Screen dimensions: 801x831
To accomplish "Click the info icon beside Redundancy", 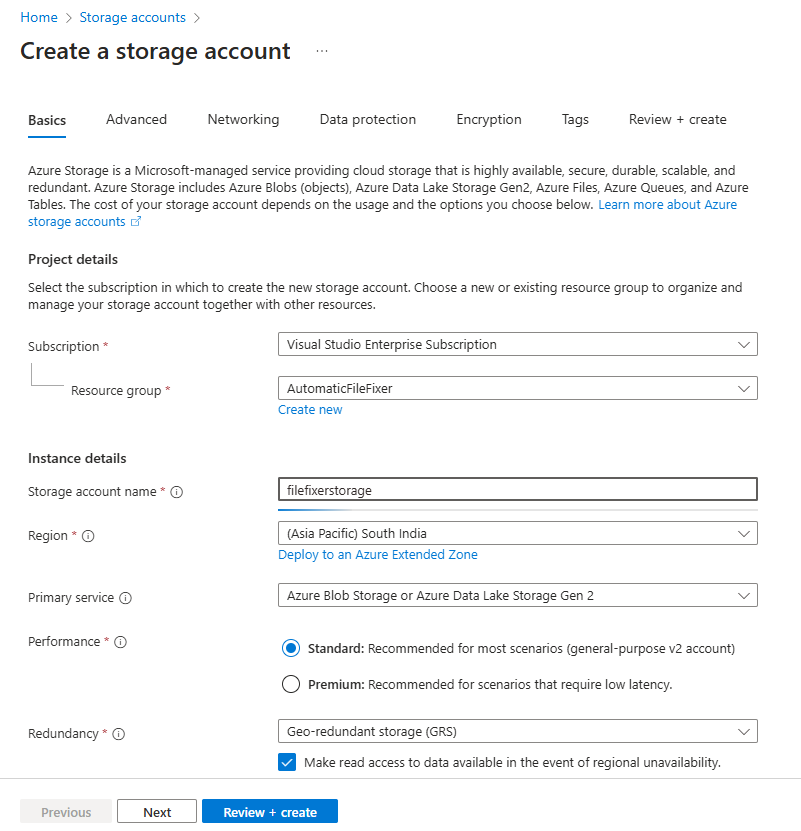I will [x=119, y=734].
